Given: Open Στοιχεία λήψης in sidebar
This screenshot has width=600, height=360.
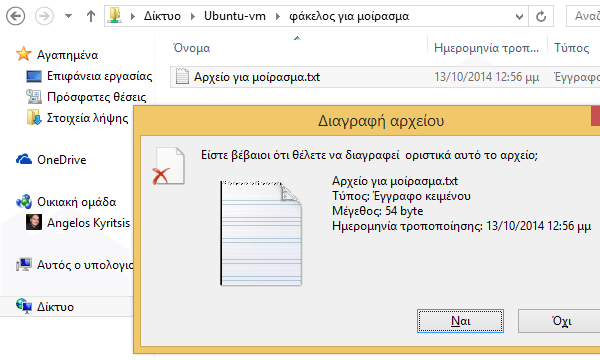Looking at the screenshot, I should click(x=88, y=118).
